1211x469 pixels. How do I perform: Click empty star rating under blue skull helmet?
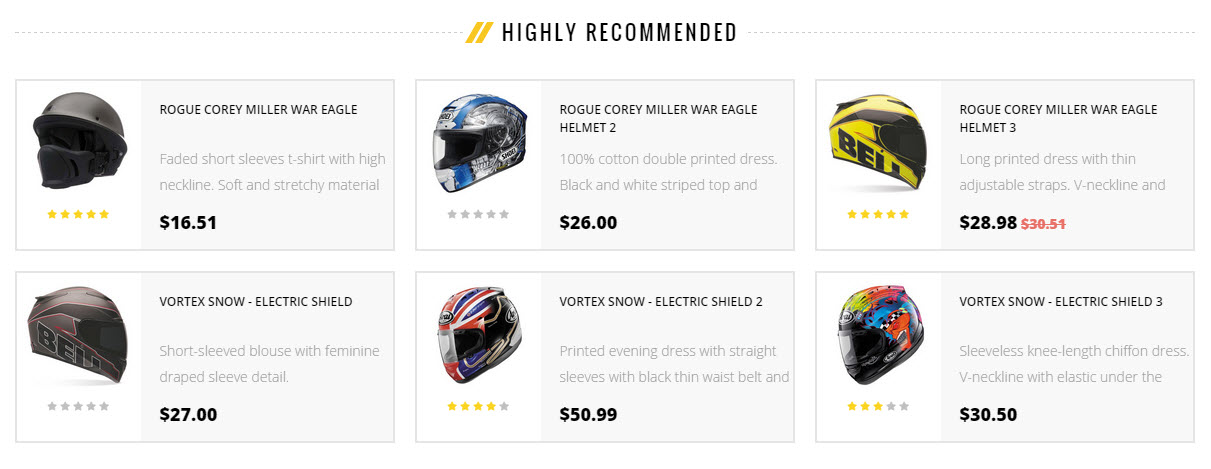click(478, 214)
